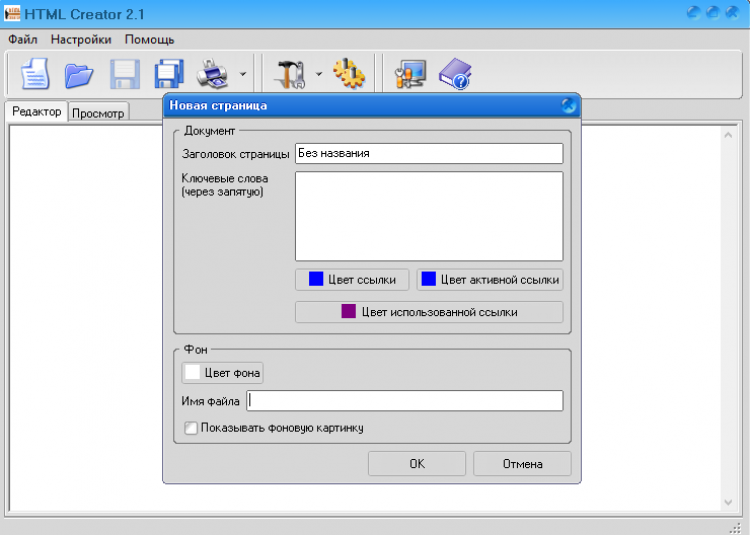Screen dimensions: 750x535
Task: Open the Помощь menu
Action: coord(149,39)
